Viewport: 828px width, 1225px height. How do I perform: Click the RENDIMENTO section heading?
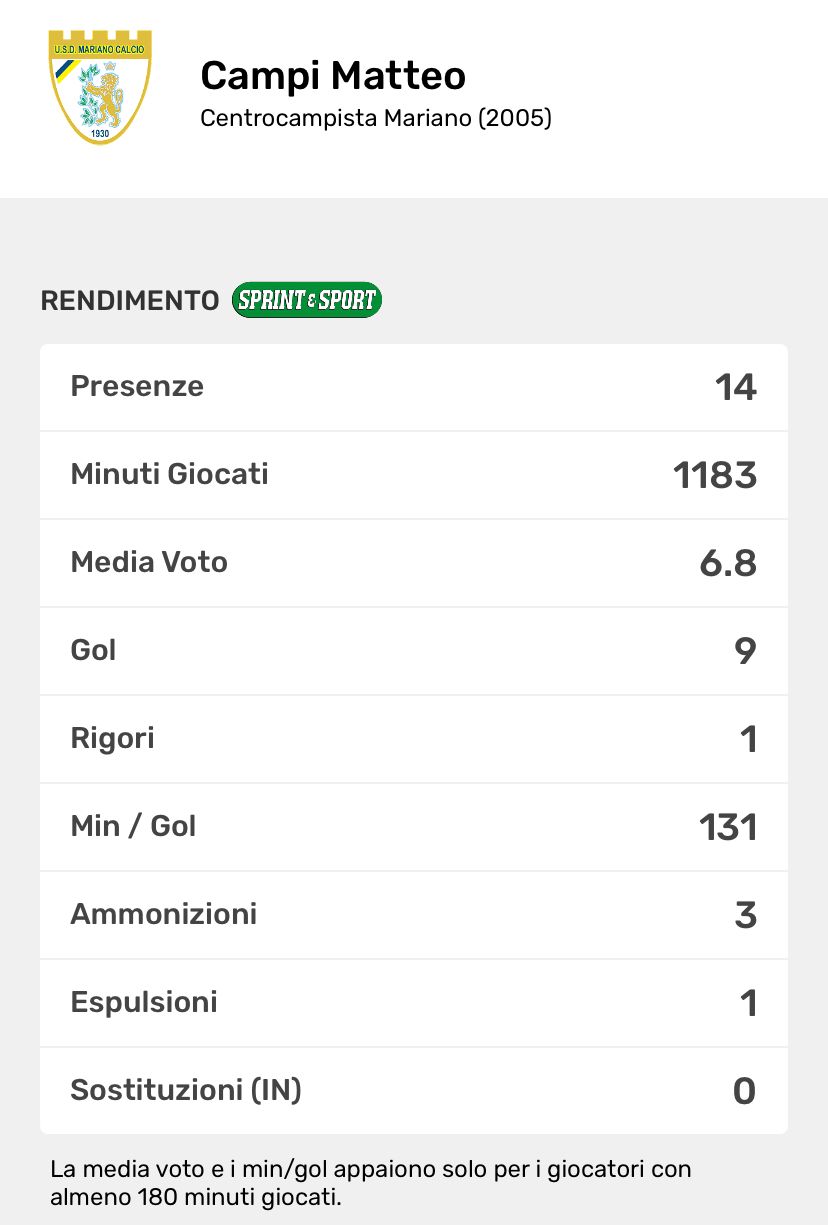[129, 301]
